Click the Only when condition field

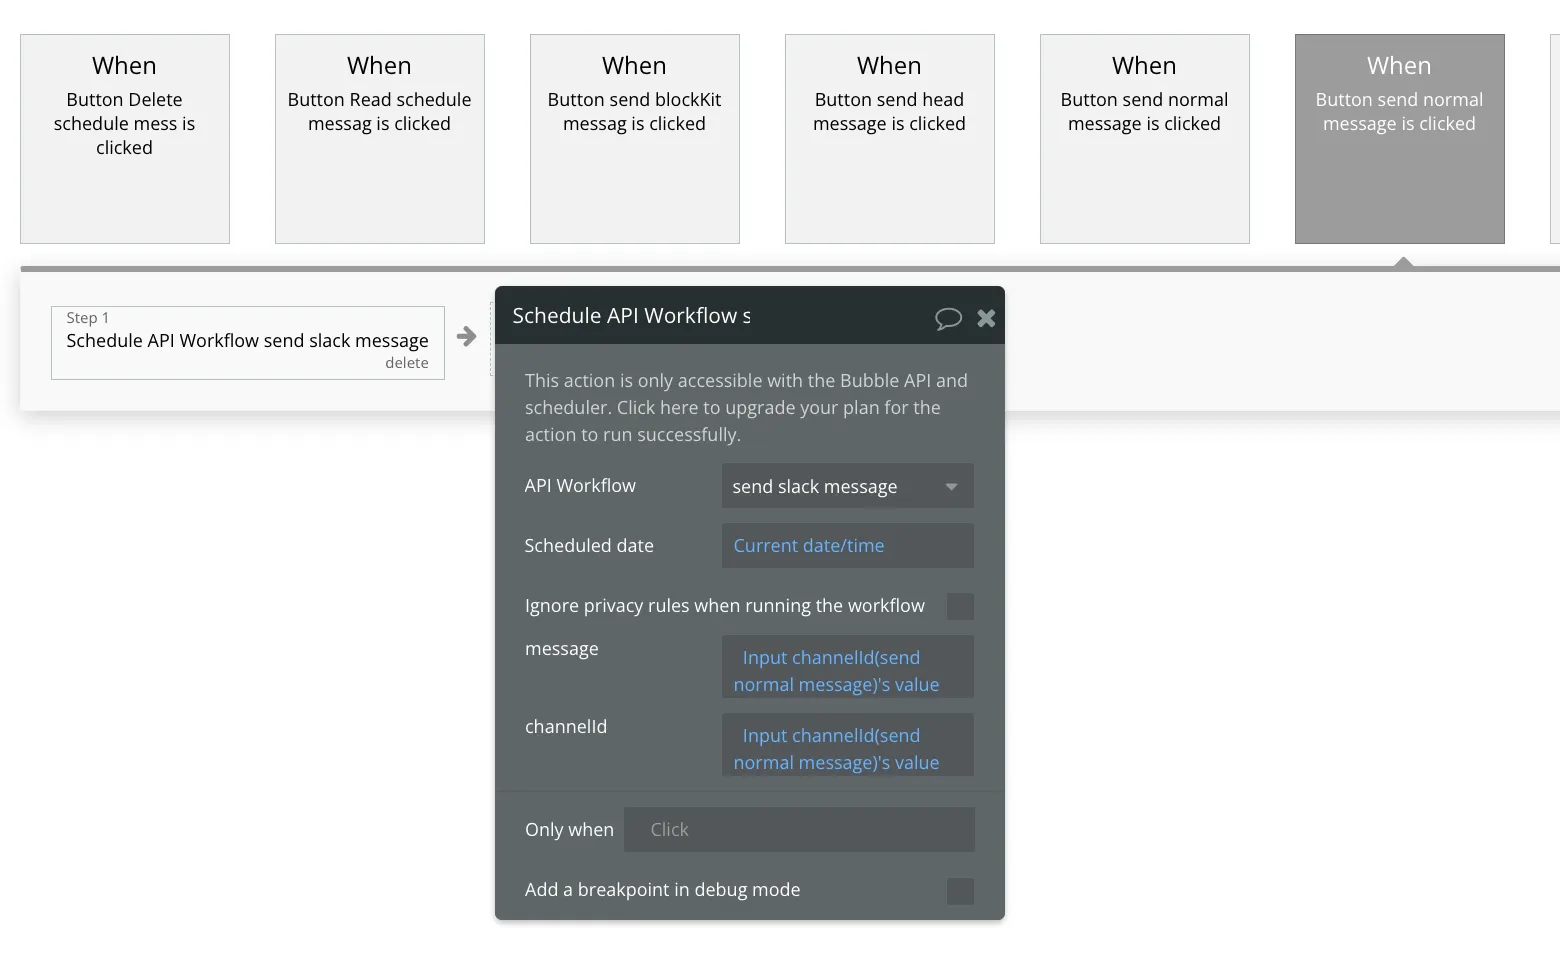[x=799, y=830]
